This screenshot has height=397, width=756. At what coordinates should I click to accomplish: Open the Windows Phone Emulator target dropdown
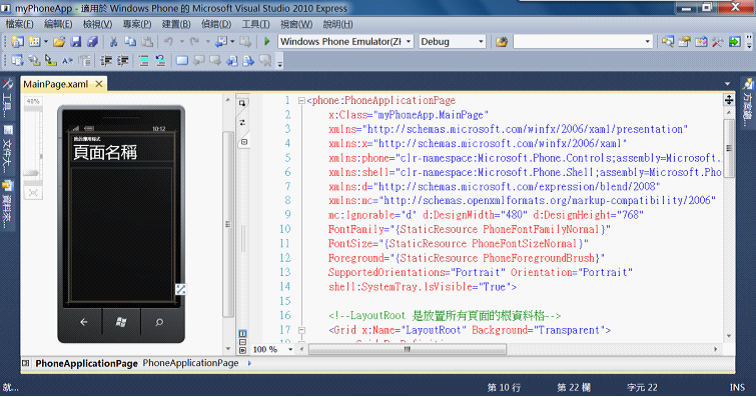tap(408, 42)
